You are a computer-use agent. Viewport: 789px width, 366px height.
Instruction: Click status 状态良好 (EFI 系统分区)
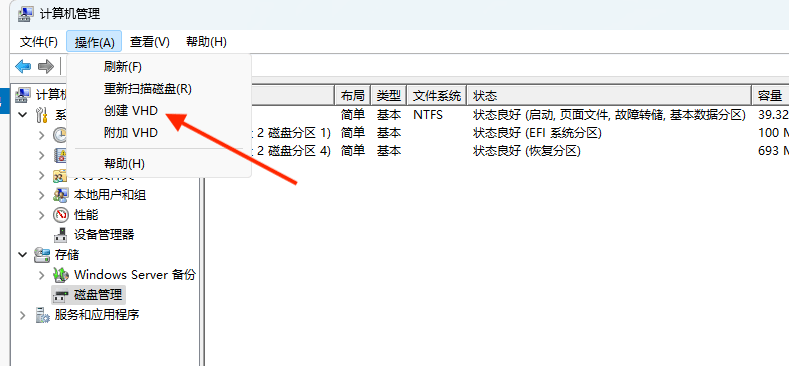[537, 133]
